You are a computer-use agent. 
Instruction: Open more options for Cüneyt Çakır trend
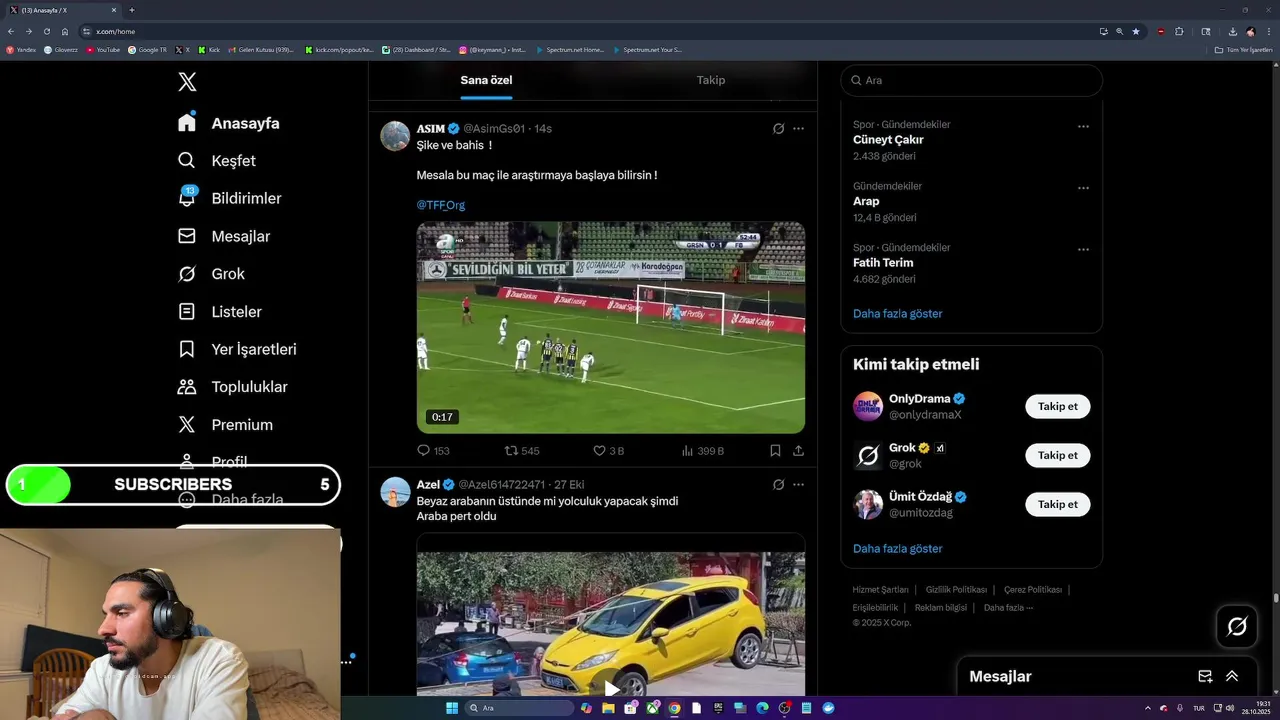[1083, 127]
